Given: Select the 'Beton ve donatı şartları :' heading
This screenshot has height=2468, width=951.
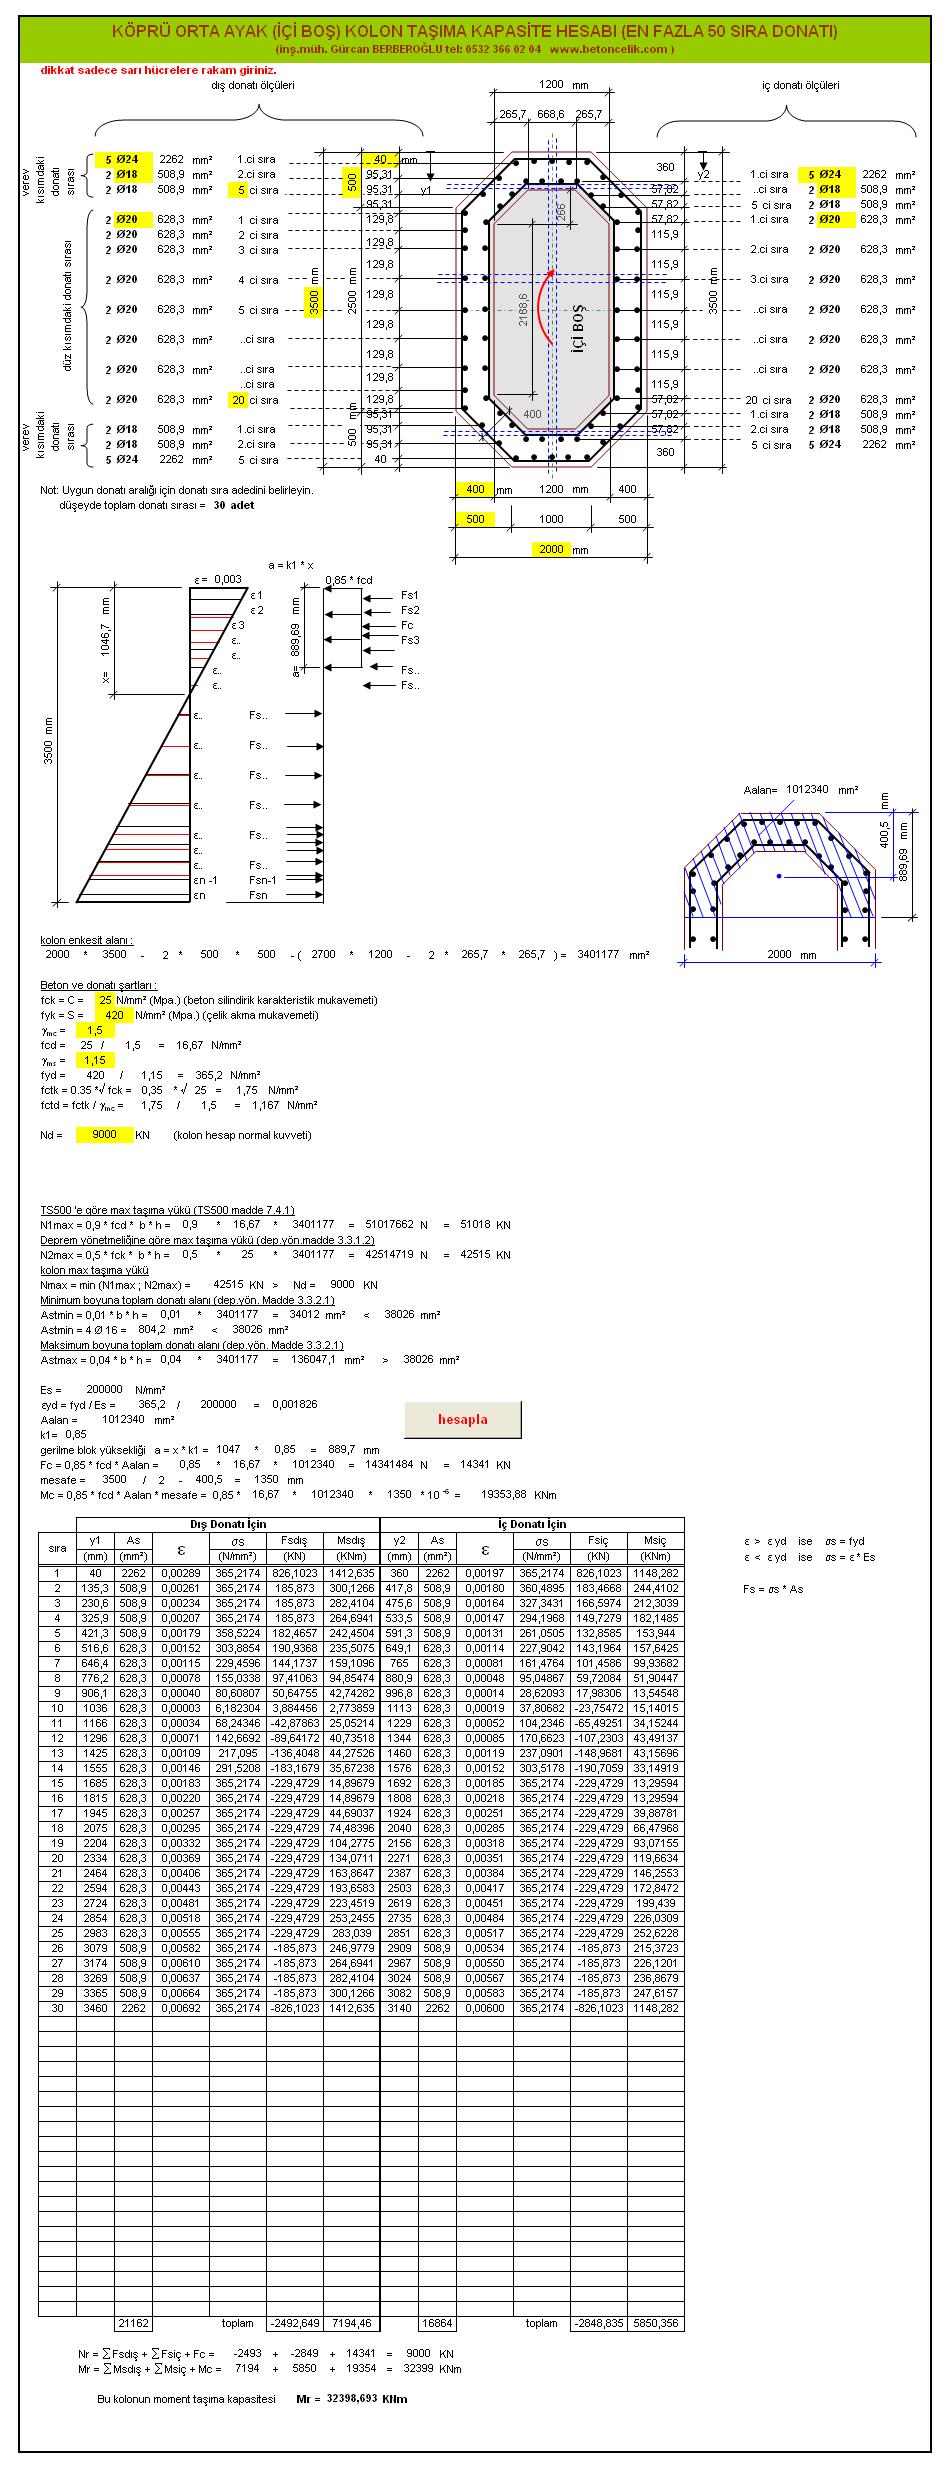Looking at the screenshot, I should tap(98, 985).
